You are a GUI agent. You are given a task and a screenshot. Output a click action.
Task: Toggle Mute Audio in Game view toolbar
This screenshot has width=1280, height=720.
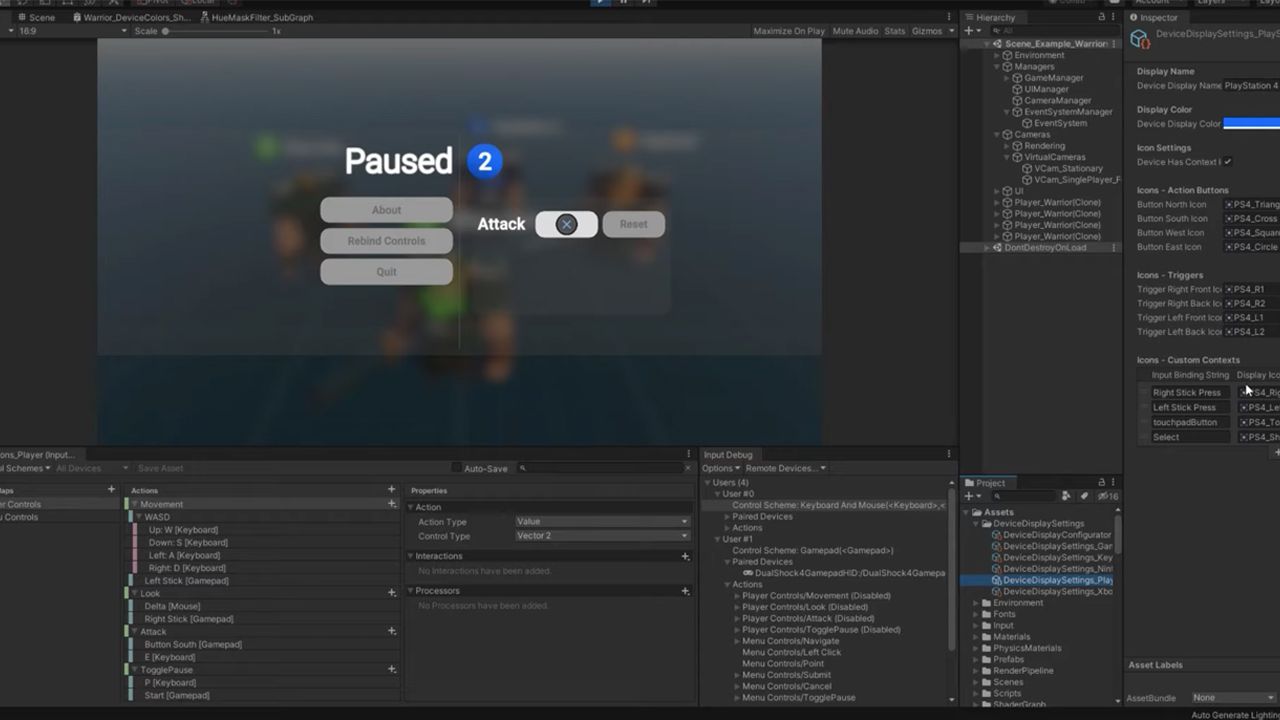click(854, 31)
